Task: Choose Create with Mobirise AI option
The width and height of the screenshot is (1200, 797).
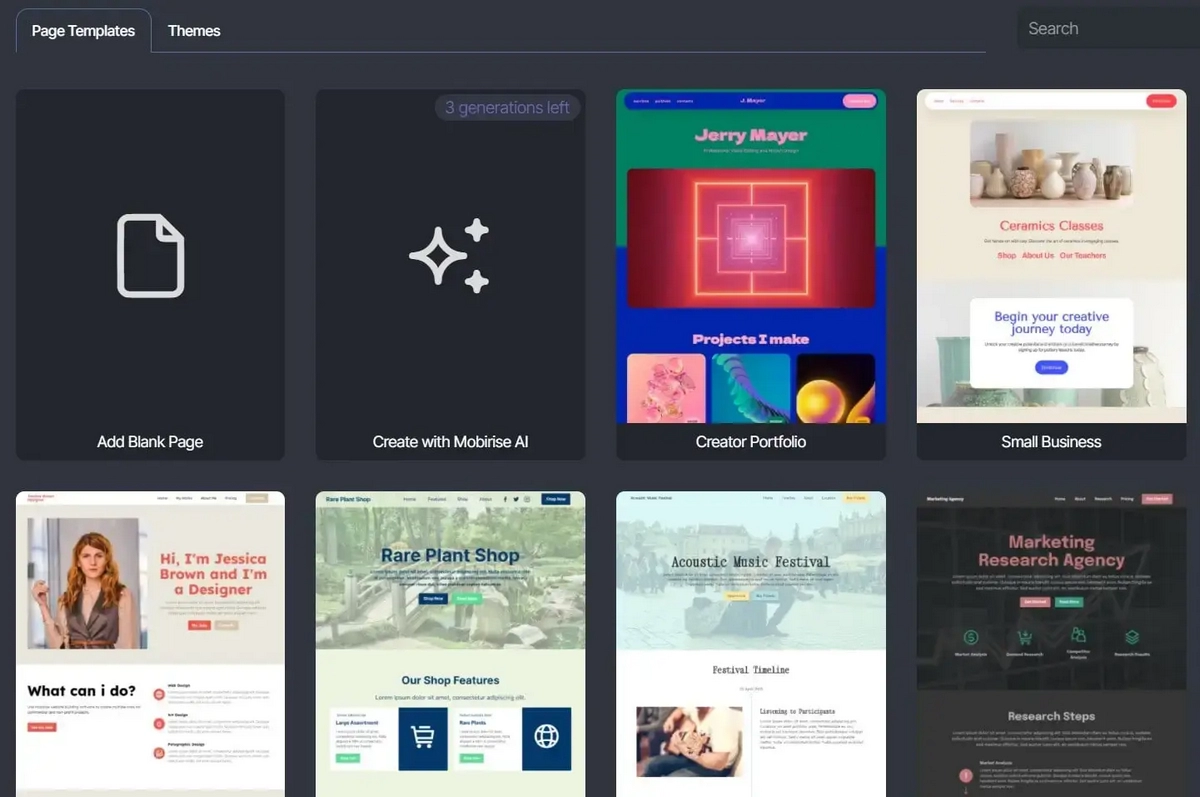Action: click(450, 442)
